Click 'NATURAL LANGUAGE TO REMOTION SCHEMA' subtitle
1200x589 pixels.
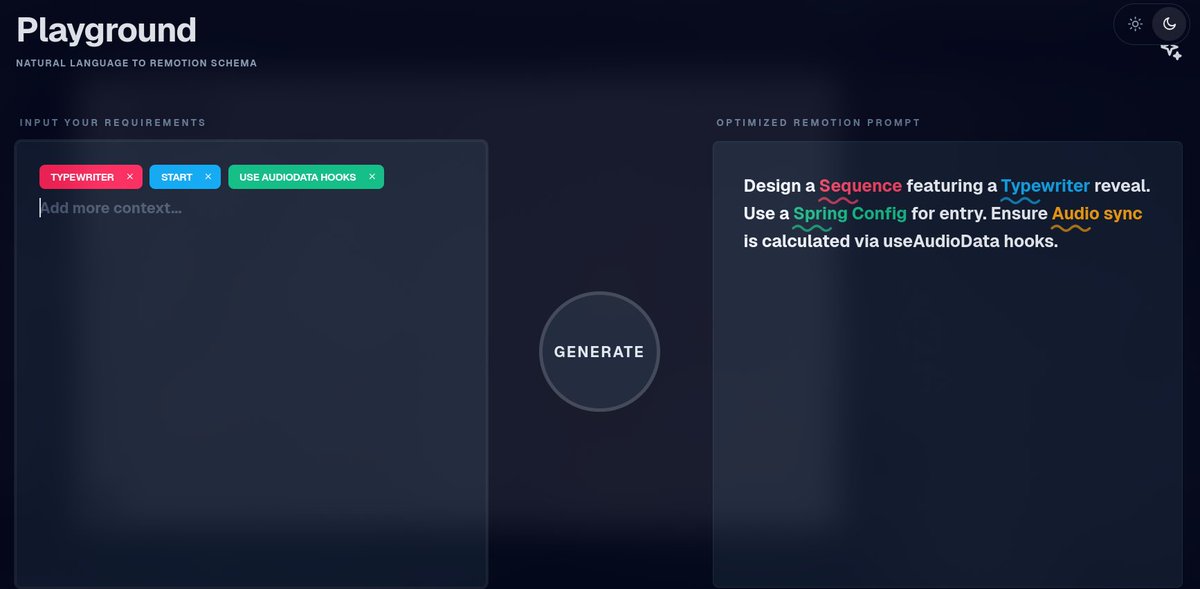136,63
